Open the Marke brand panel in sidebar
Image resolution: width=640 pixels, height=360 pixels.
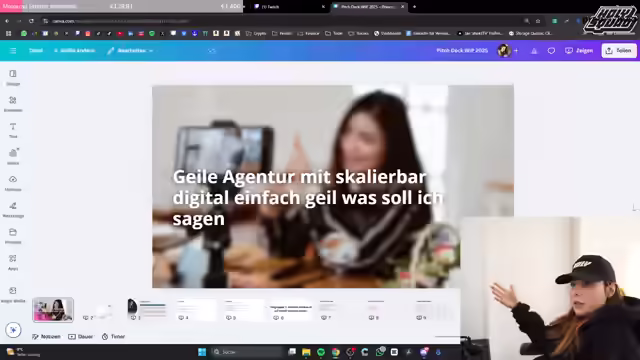click(x=13, y=157)
